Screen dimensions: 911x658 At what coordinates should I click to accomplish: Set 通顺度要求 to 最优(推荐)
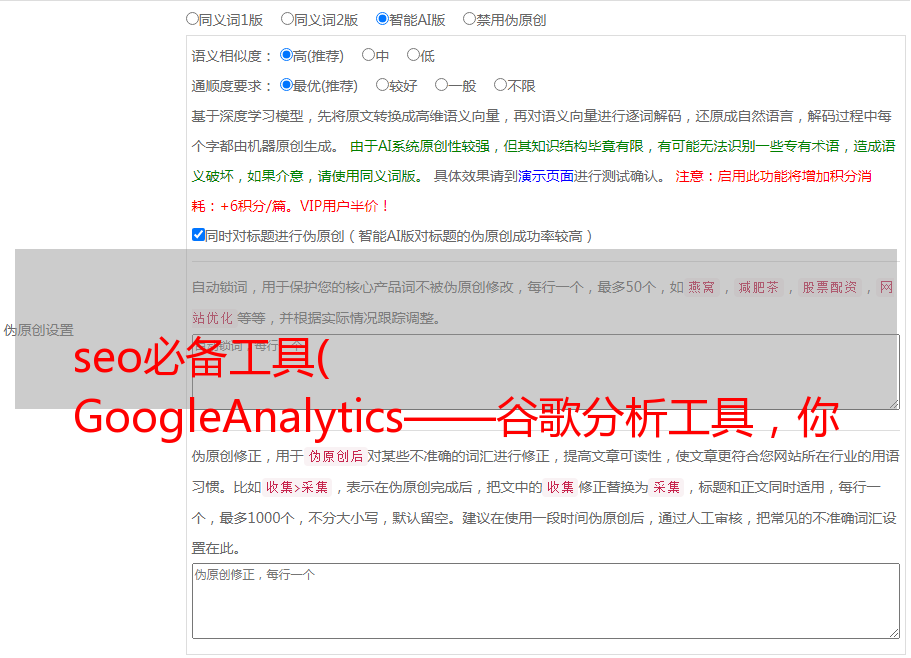[286, 85]
